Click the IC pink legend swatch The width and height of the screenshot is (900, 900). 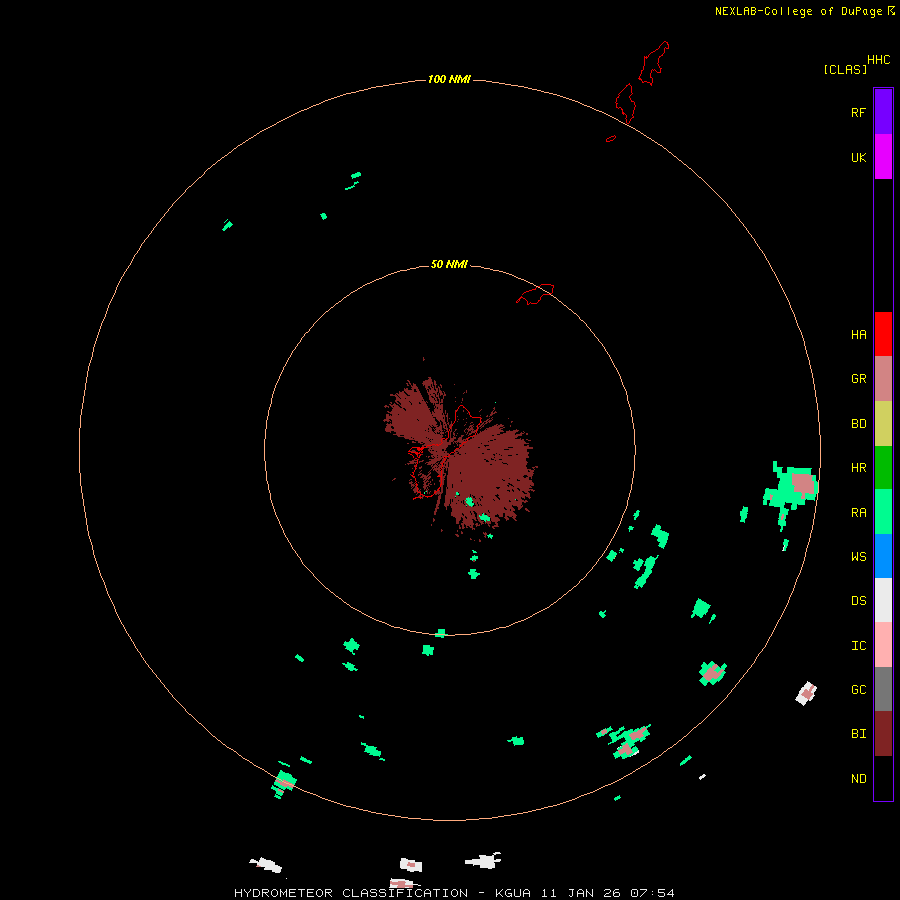coord(883,645)
